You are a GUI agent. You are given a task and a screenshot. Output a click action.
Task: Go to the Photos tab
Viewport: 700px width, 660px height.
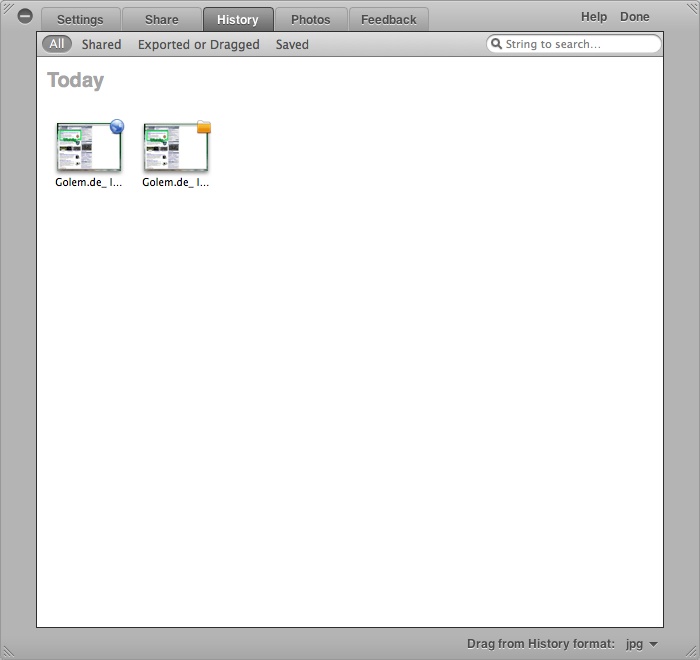point(311,20)
